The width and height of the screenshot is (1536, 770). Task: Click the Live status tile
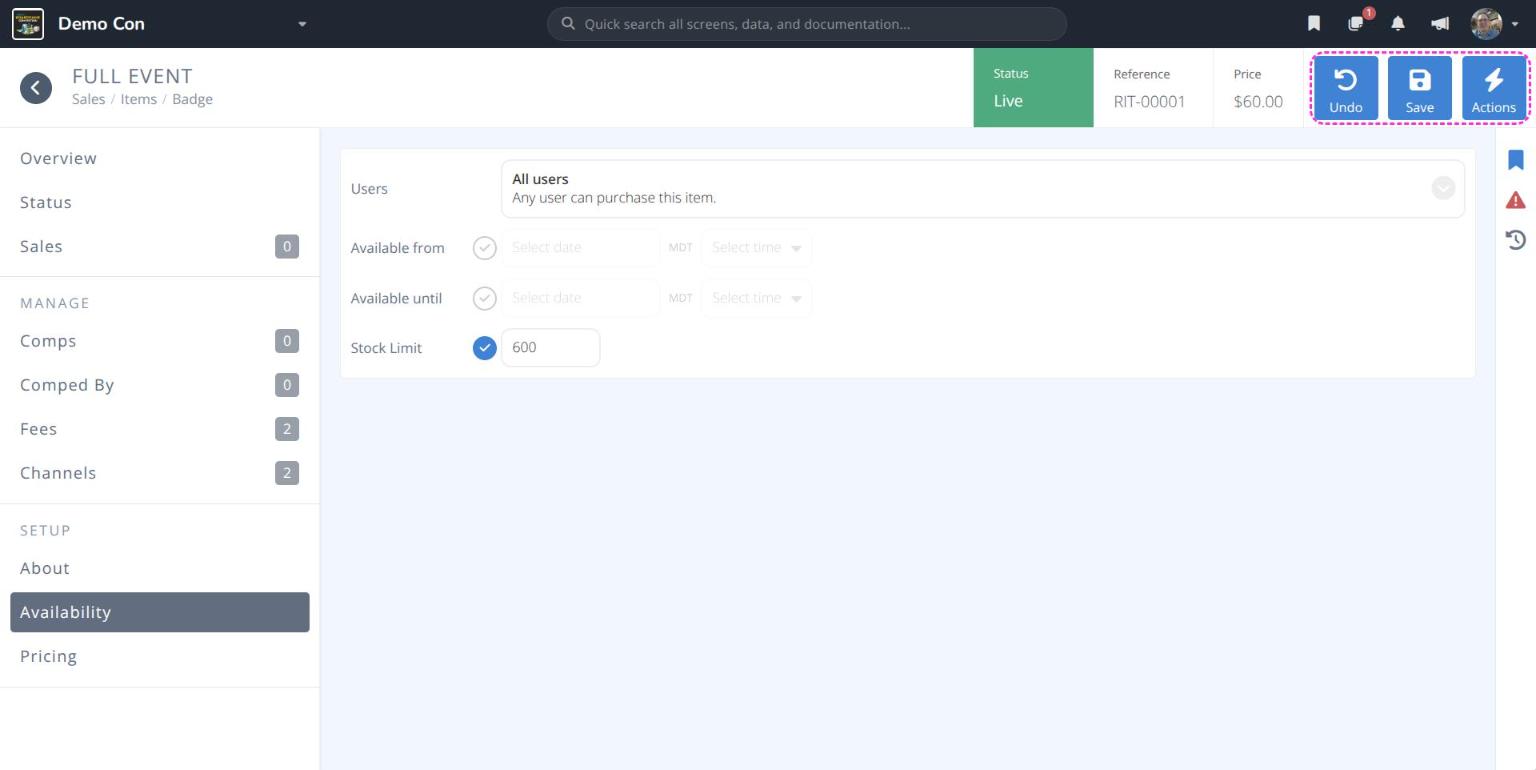tap(1033, 88)
